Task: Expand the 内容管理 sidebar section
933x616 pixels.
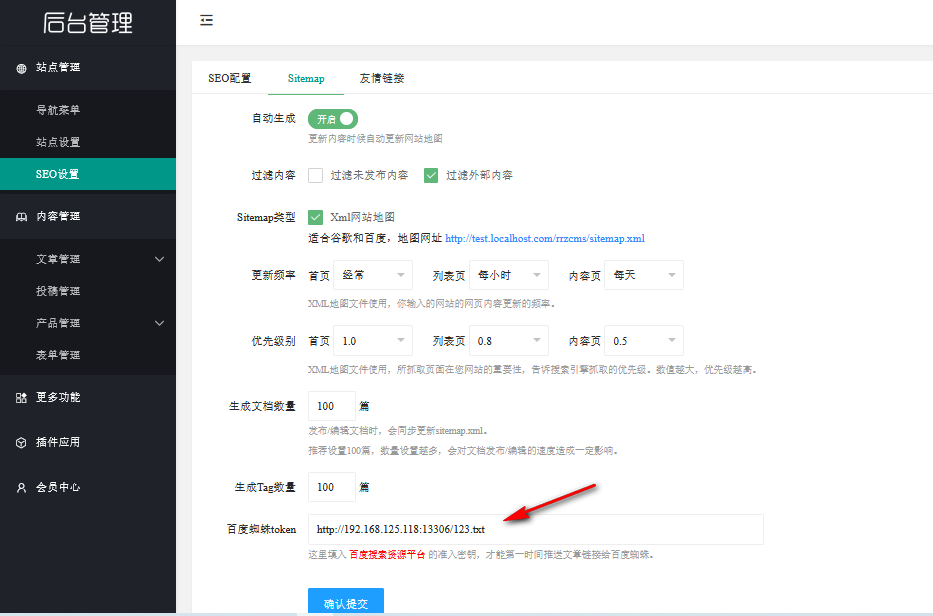Action: [88, 216]
